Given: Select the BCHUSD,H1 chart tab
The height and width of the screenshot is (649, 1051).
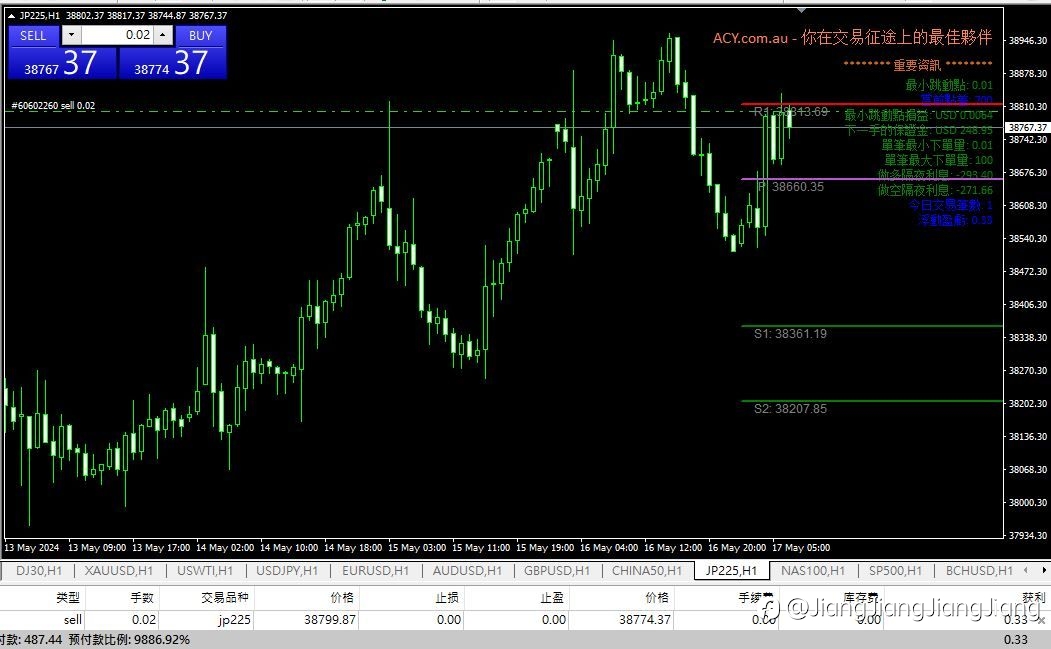Looking at the screenshot, I should 979,571.
